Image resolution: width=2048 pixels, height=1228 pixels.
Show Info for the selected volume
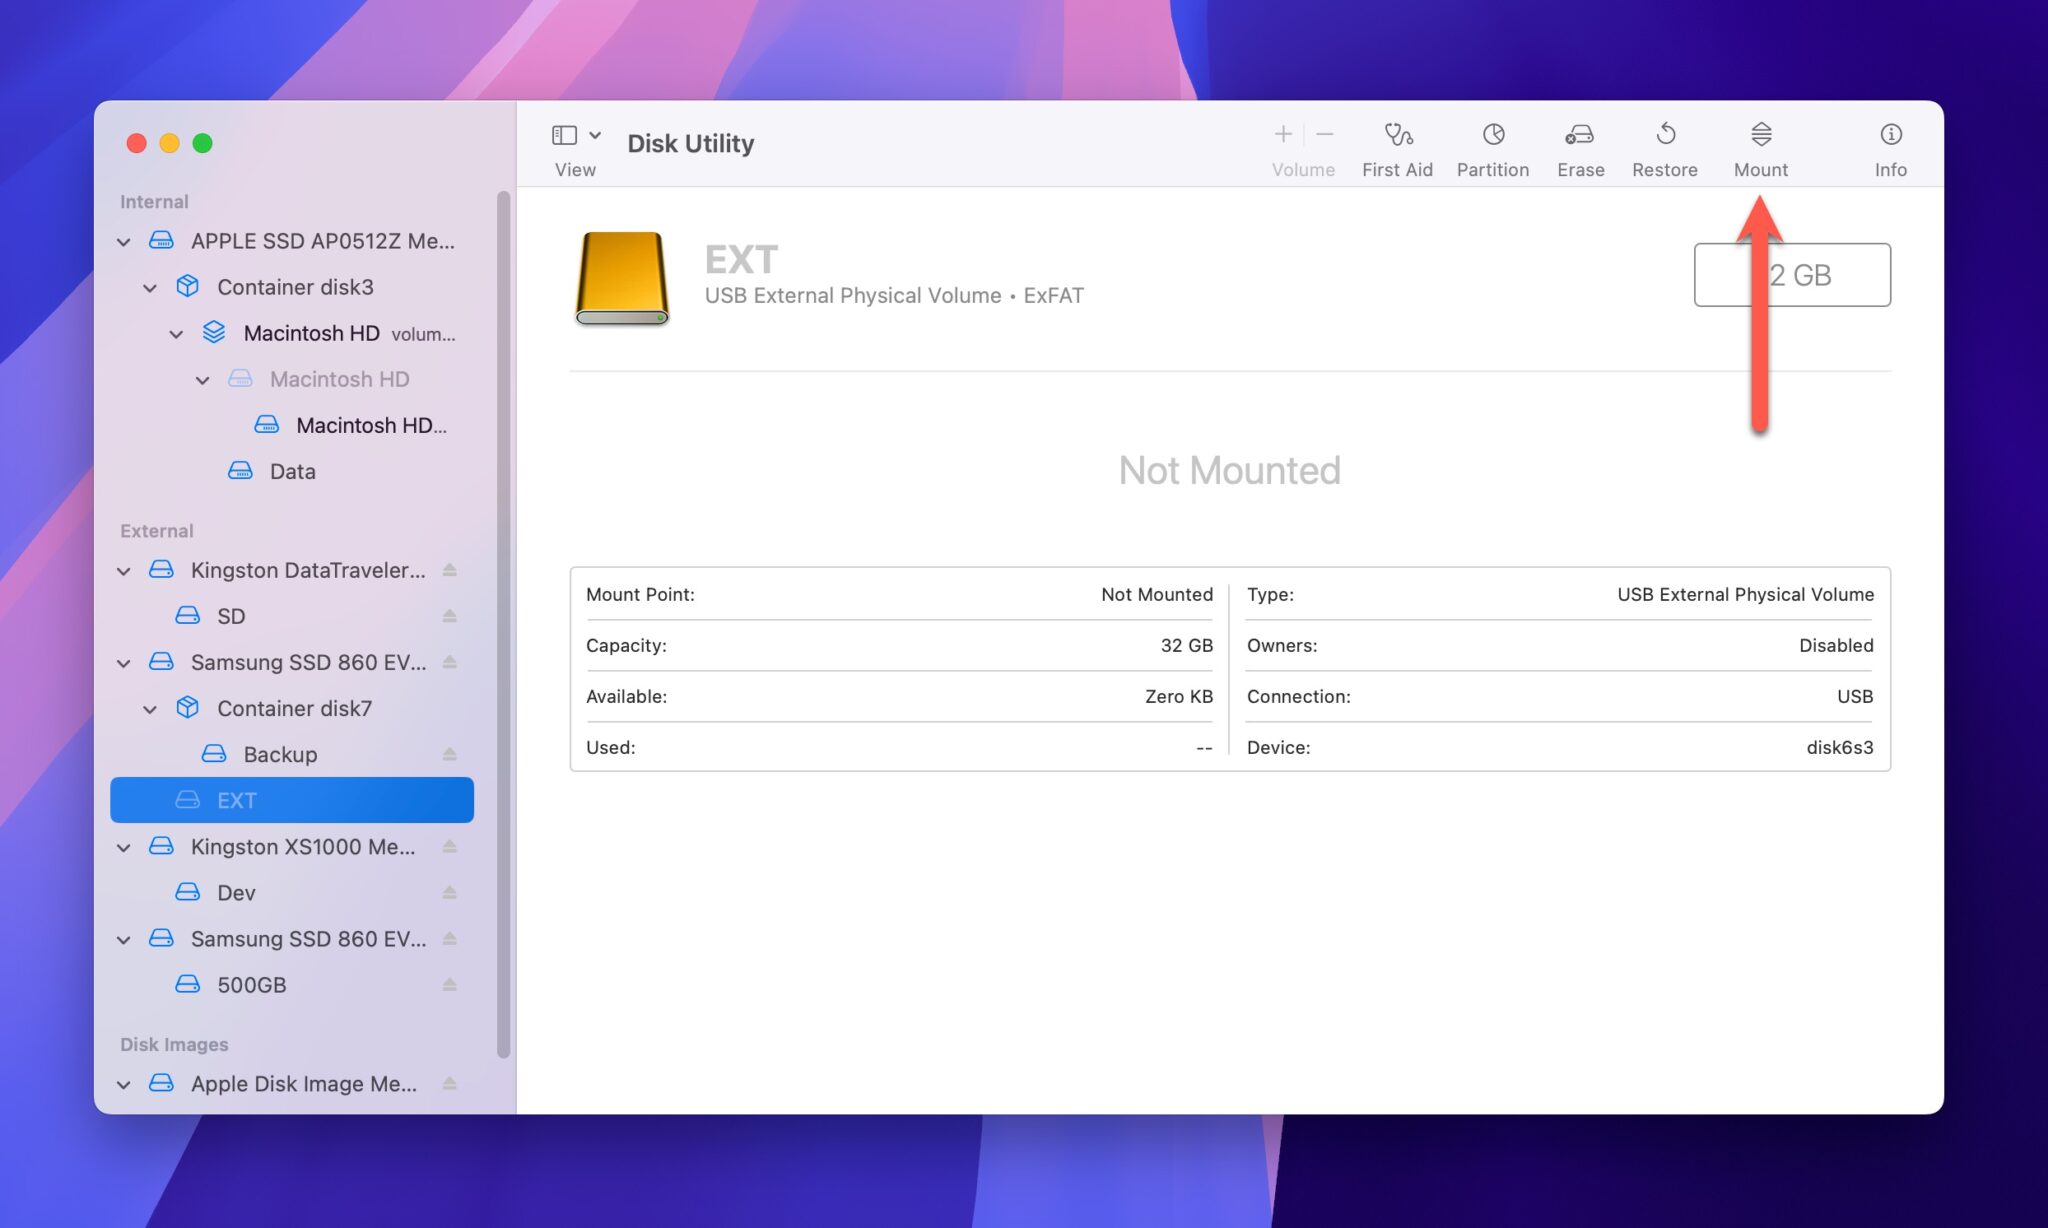[x=1890, y=145]
